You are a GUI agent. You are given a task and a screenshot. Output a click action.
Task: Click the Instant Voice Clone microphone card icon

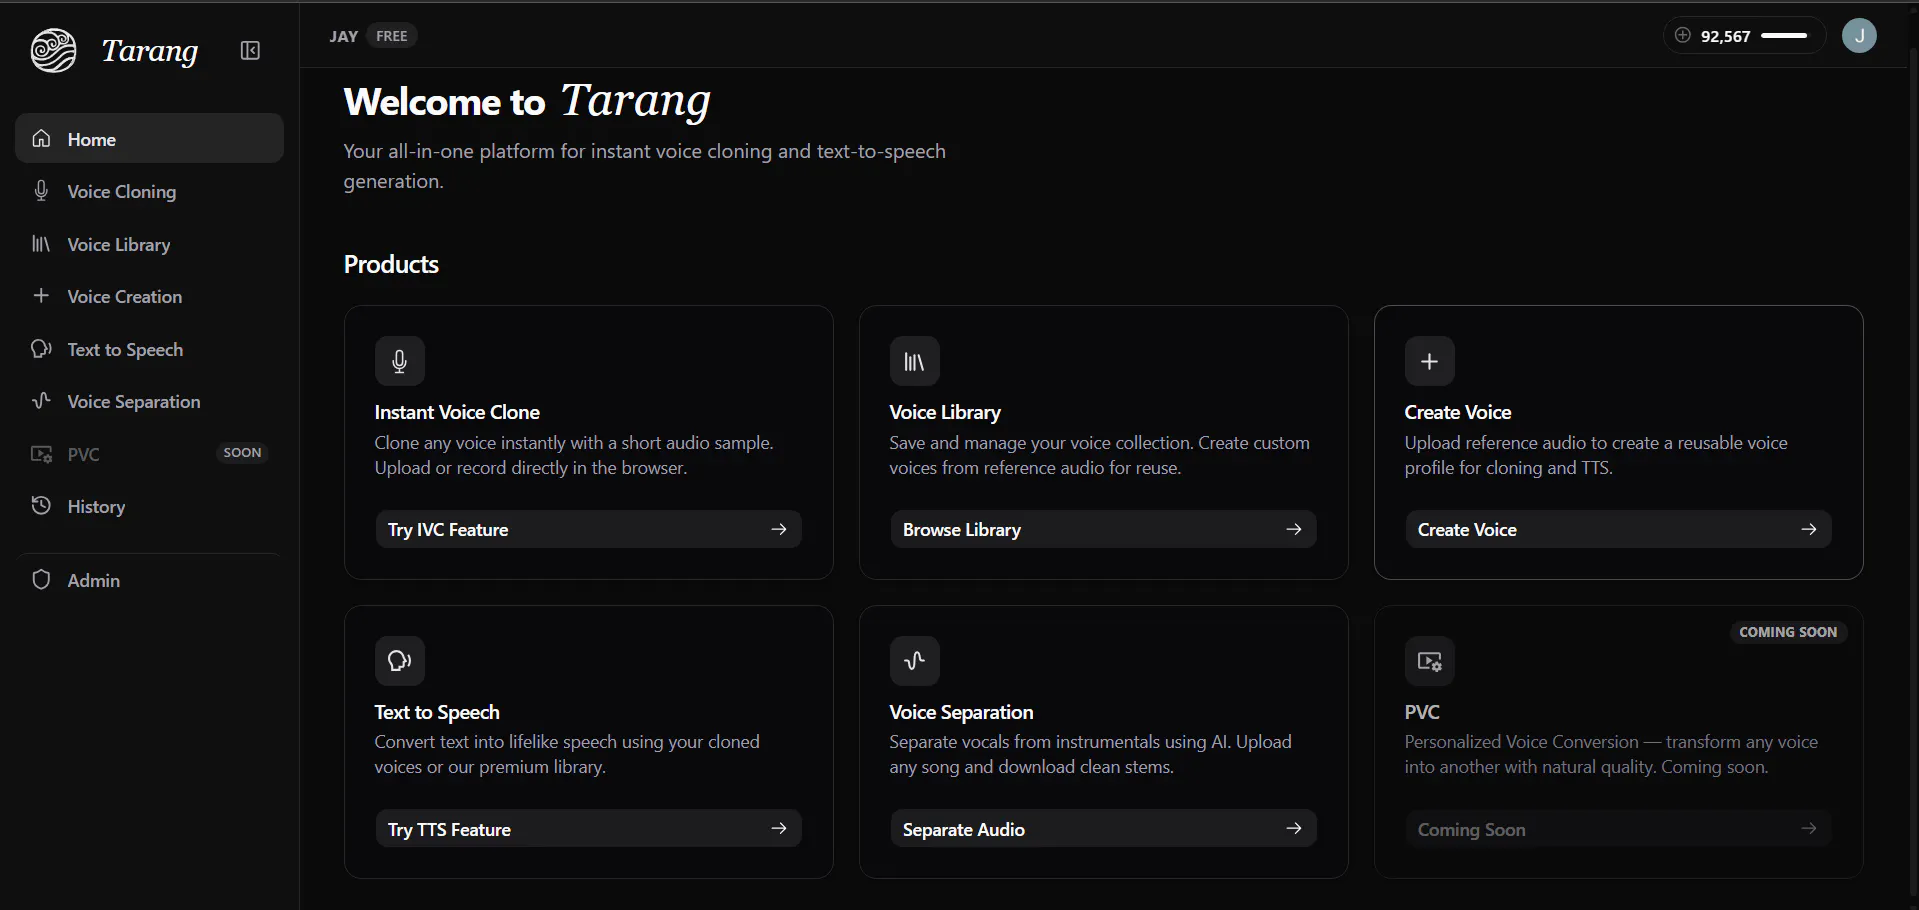[400, 361]
